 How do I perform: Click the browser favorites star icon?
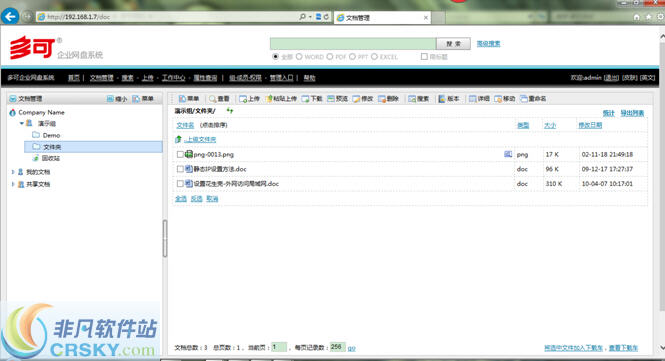point(648,17)
